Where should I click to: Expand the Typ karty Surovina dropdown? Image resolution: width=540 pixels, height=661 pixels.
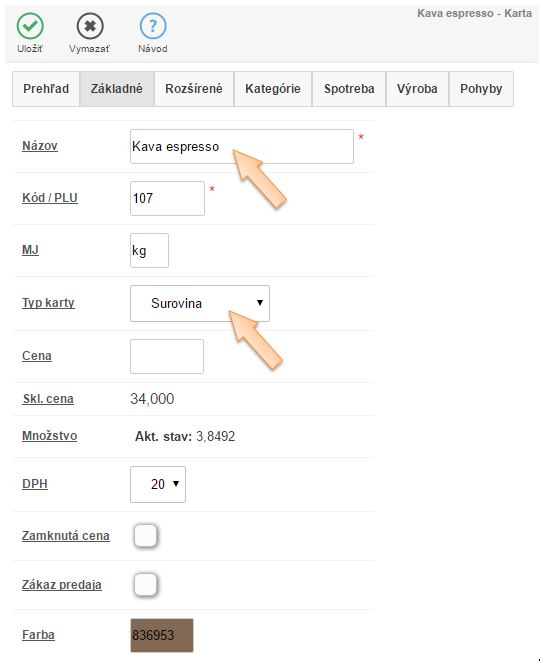pyautogui.click(x=200, y=303)
